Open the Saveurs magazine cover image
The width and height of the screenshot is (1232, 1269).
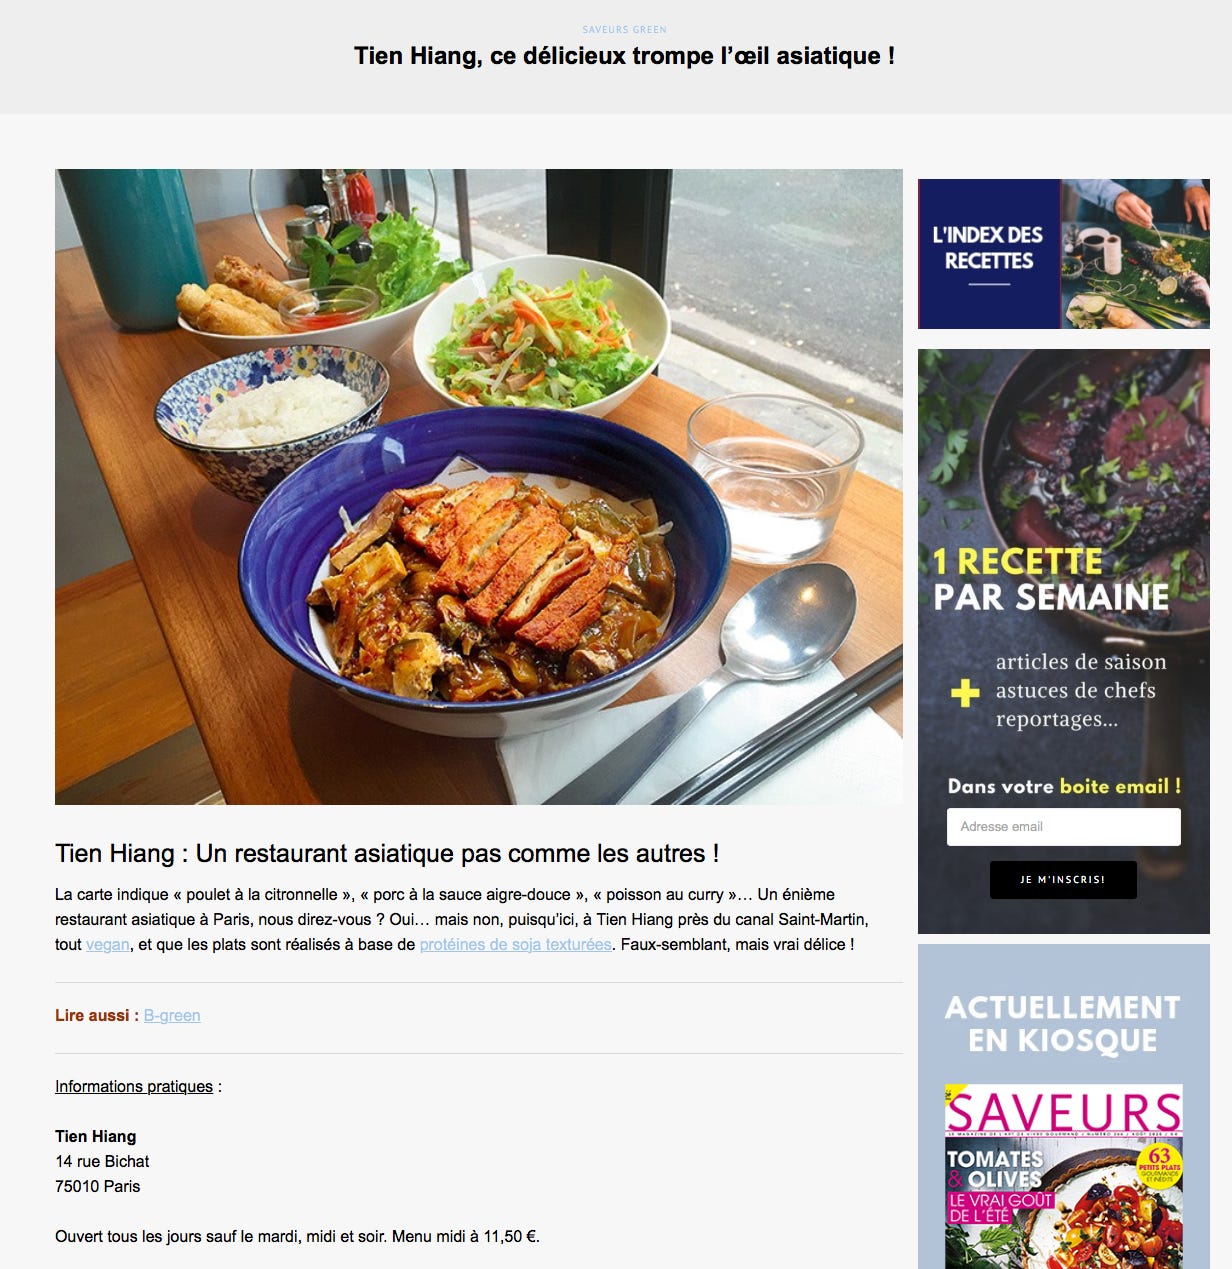click(x=1064, y=1176)
